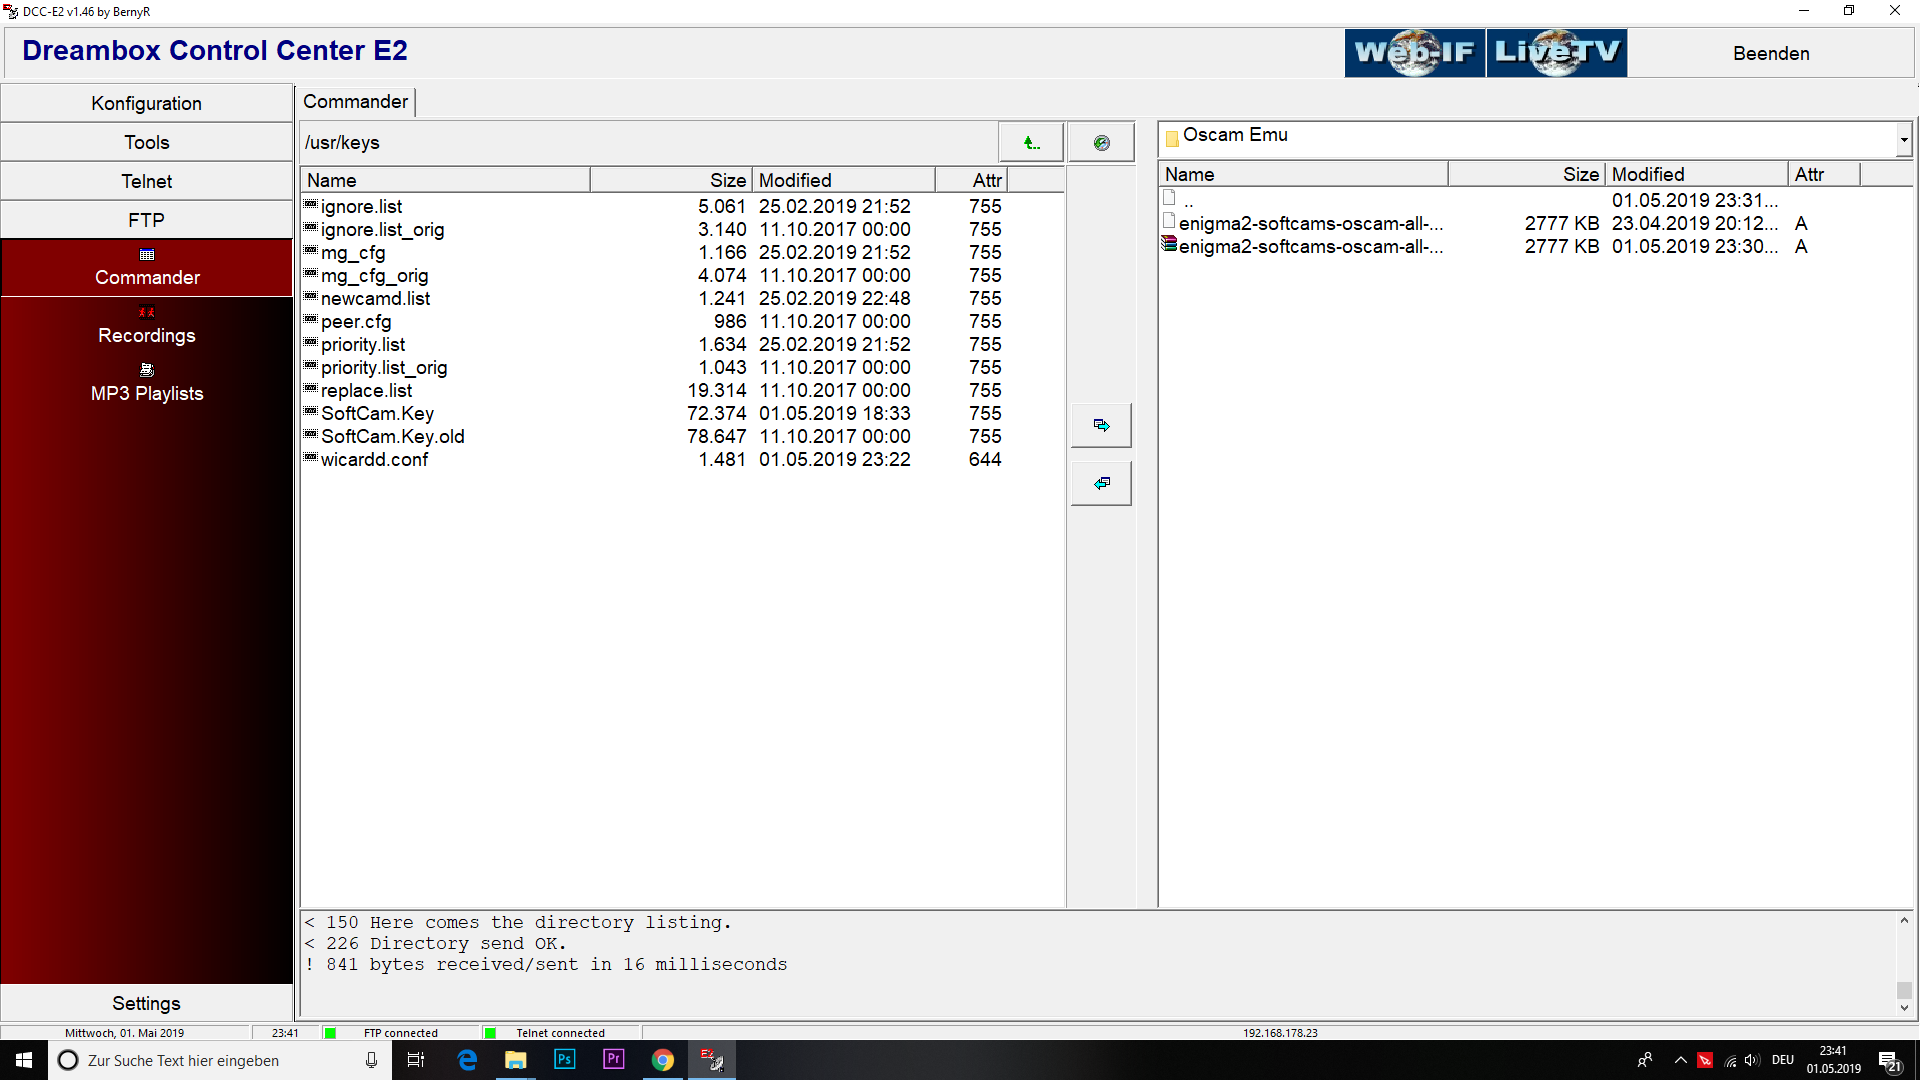This screenshot has width=1920, height=1080.
Task: Select the Commander tab
Action: [355, 102]
